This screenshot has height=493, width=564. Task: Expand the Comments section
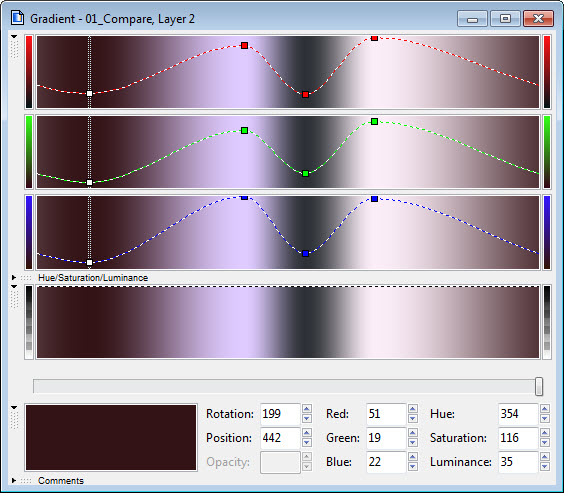click(x=14, y=480)
